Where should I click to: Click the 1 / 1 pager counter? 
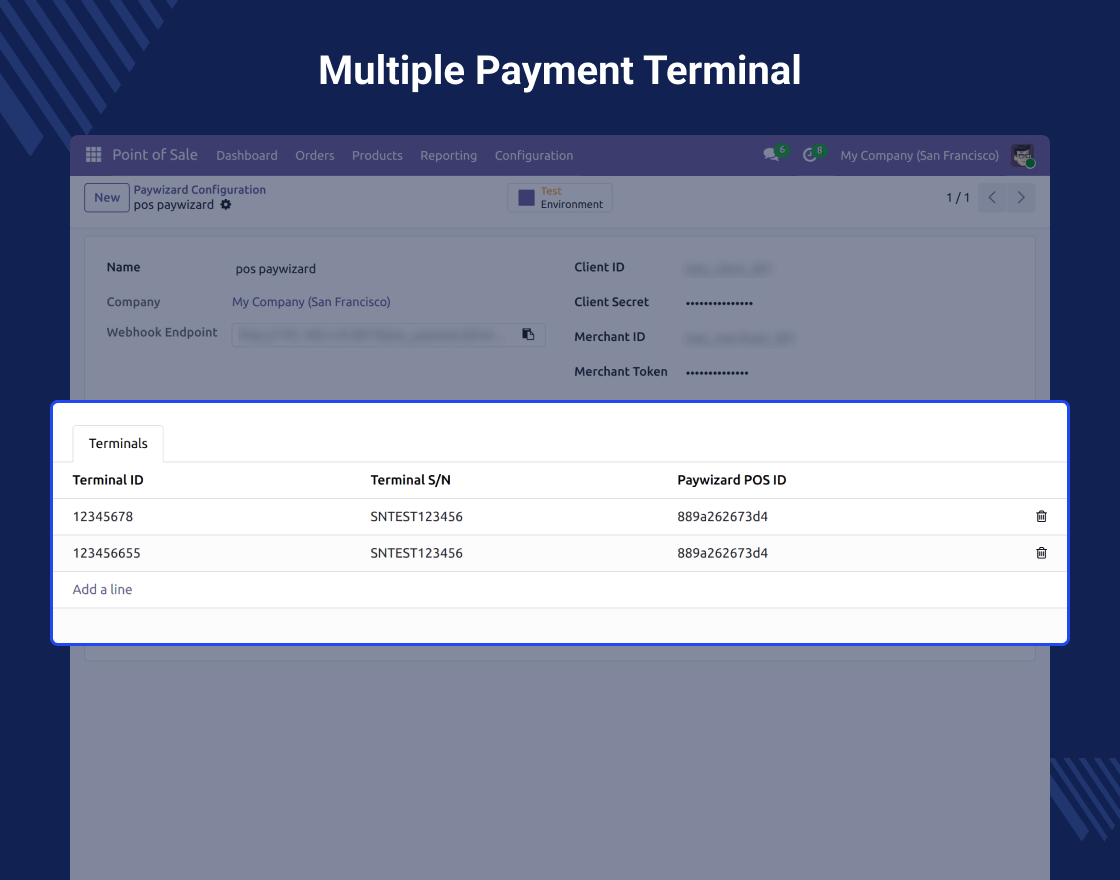point(958,198)
